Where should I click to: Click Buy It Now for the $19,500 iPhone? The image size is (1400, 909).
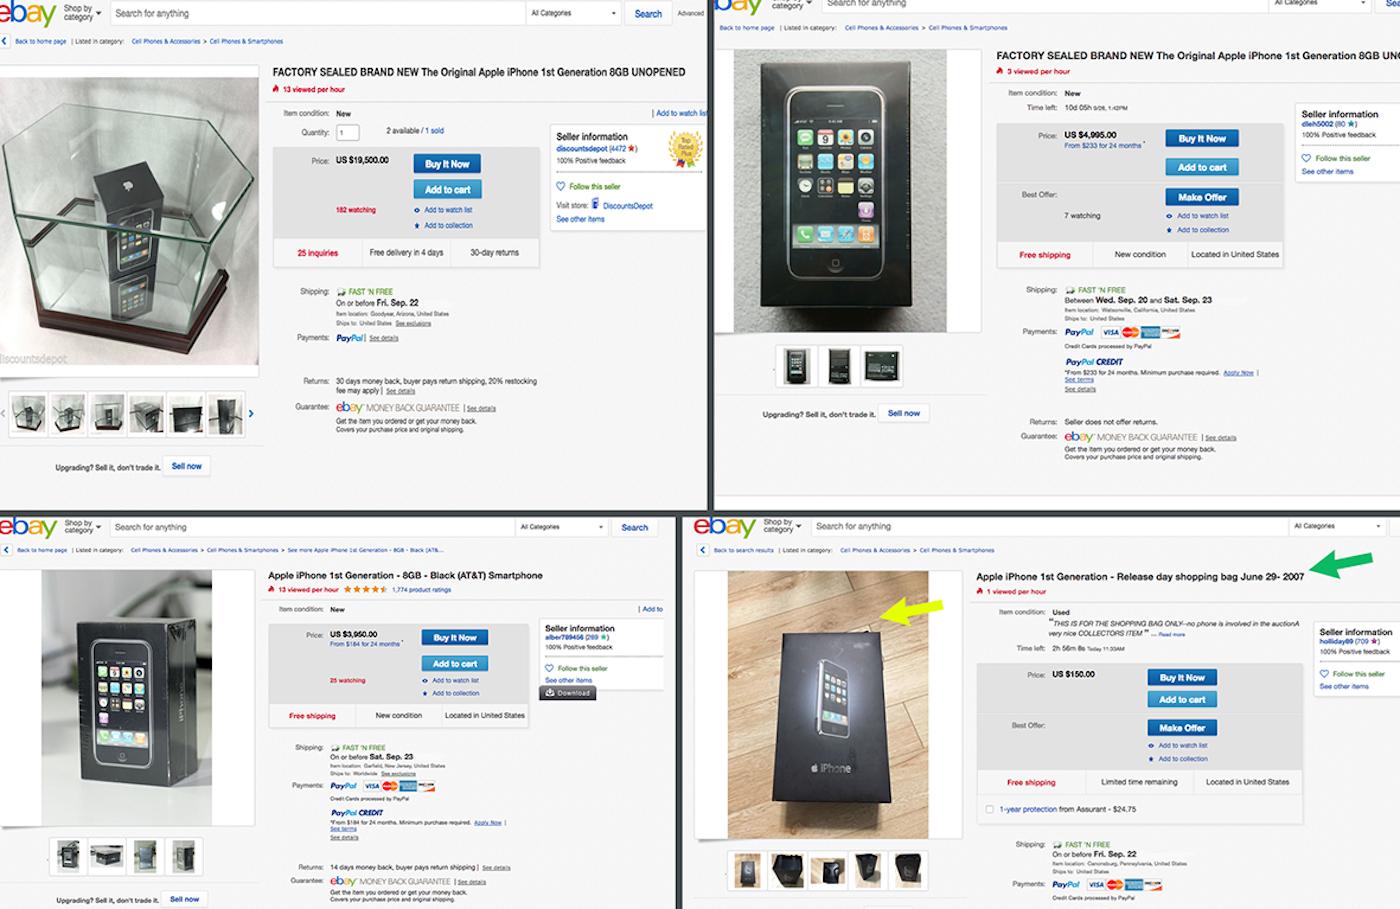click(447, 164)
